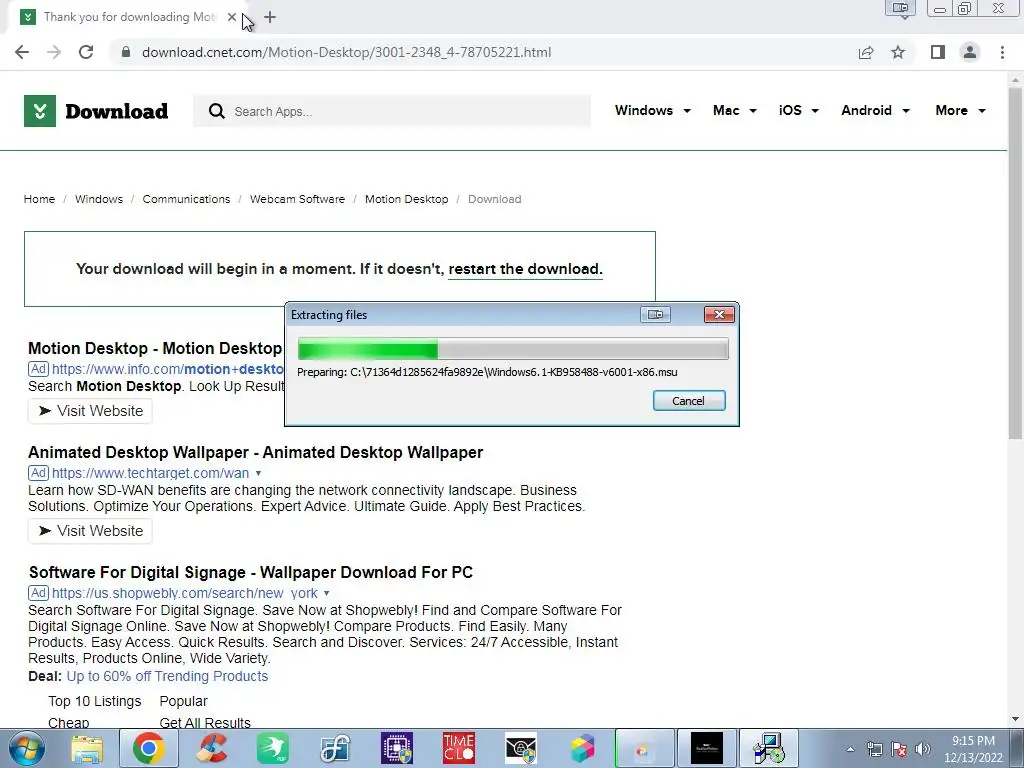Click the padlock site info icon
The height and width of the screenshot is (768, 1024).
point(126,52)
